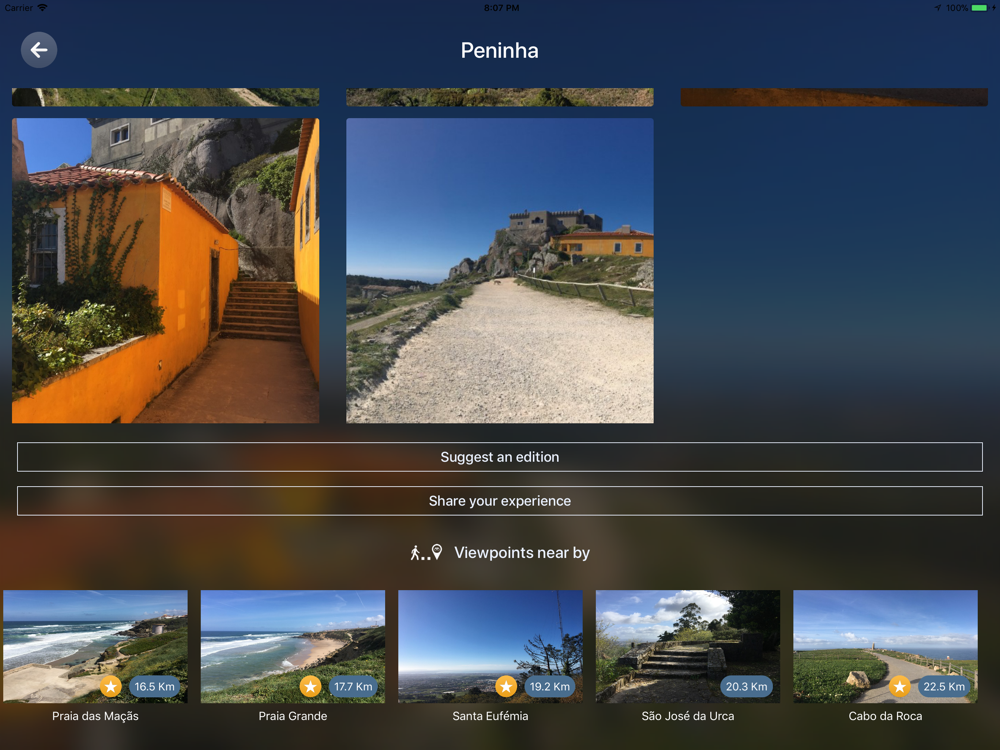Tap the back arrow button
Viewport: 1000px width, 750px height.
tap(39, 50)
